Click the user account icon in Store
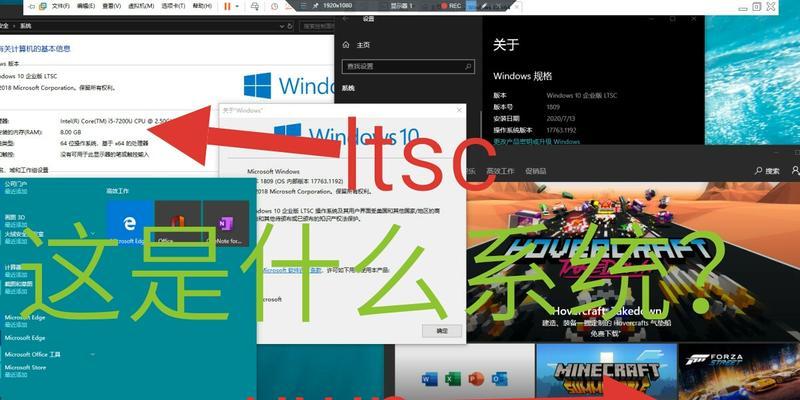 [x=795, y=170]
